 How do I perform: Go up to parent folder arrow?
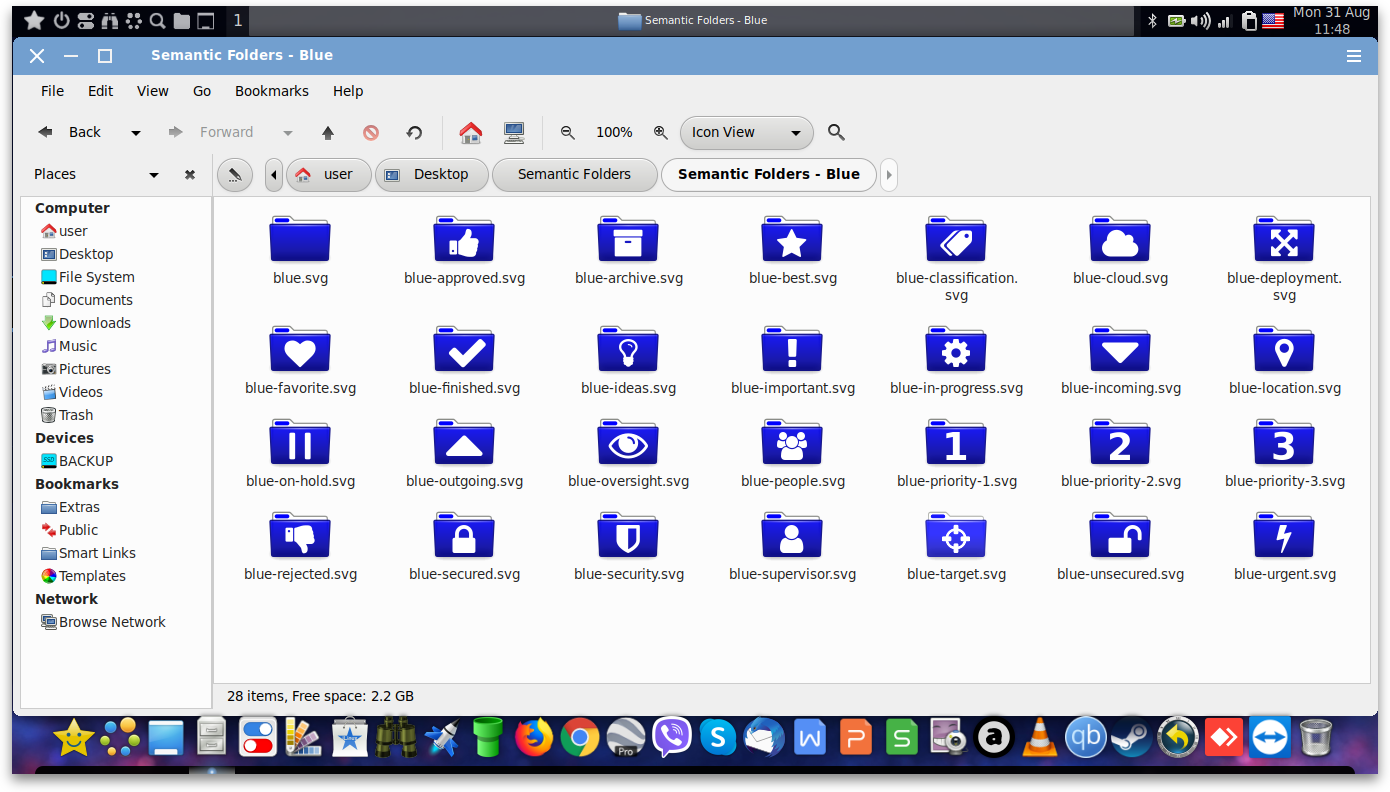[328, 132]
